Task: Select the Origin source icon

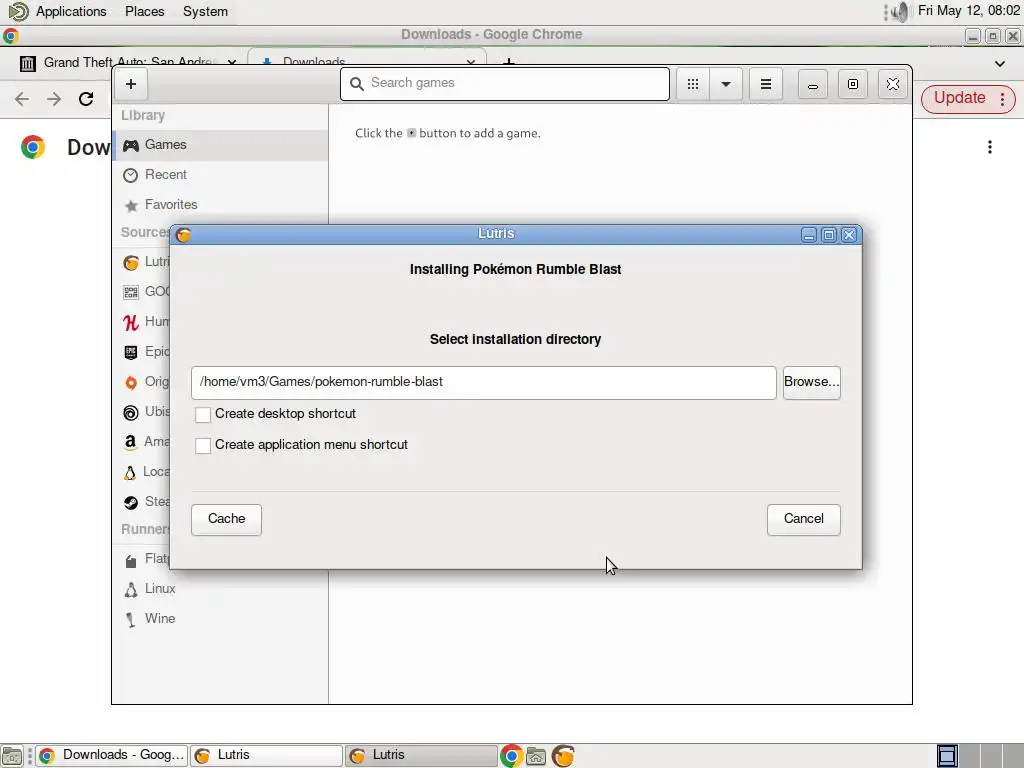Action: (131, 382)
